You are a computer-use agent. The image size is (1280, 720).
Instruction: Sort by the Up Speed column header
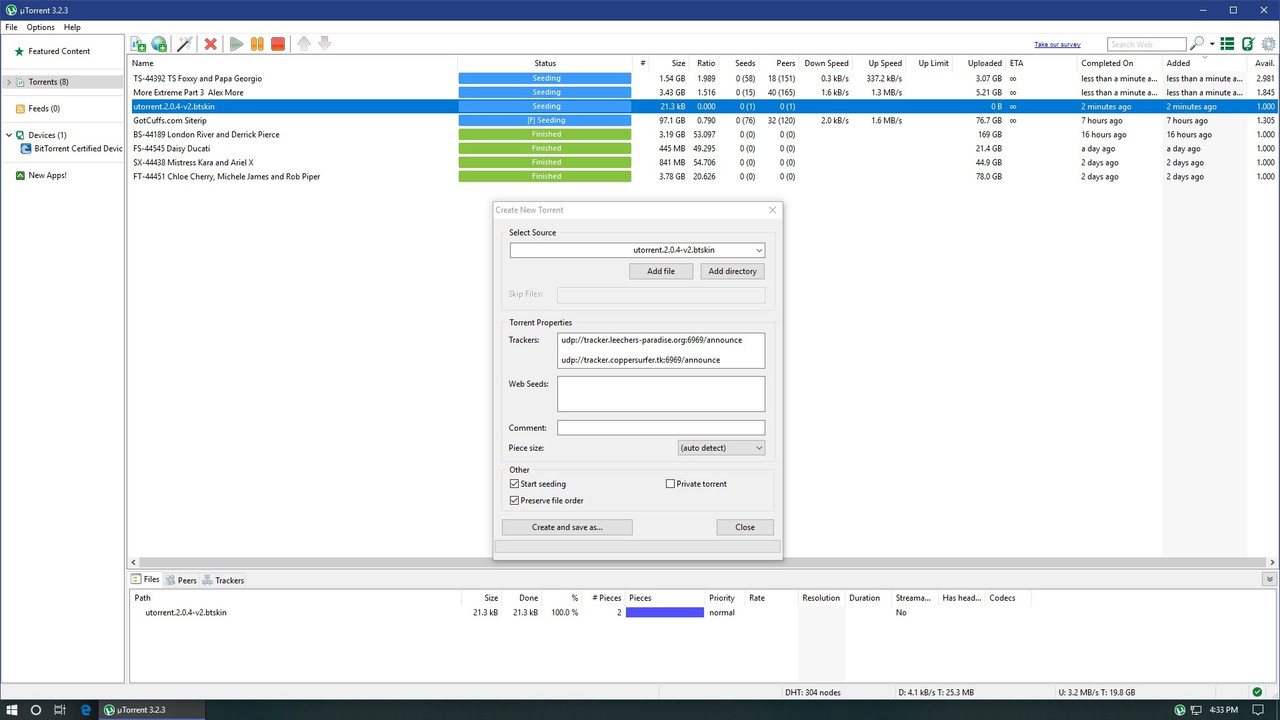pos(880,63)
